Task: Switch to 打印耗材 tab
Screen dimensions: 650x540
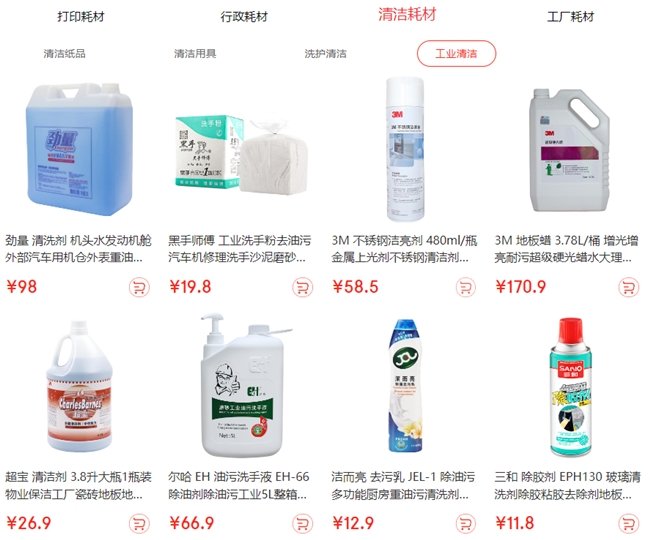Action: click(x=81, y=17)
